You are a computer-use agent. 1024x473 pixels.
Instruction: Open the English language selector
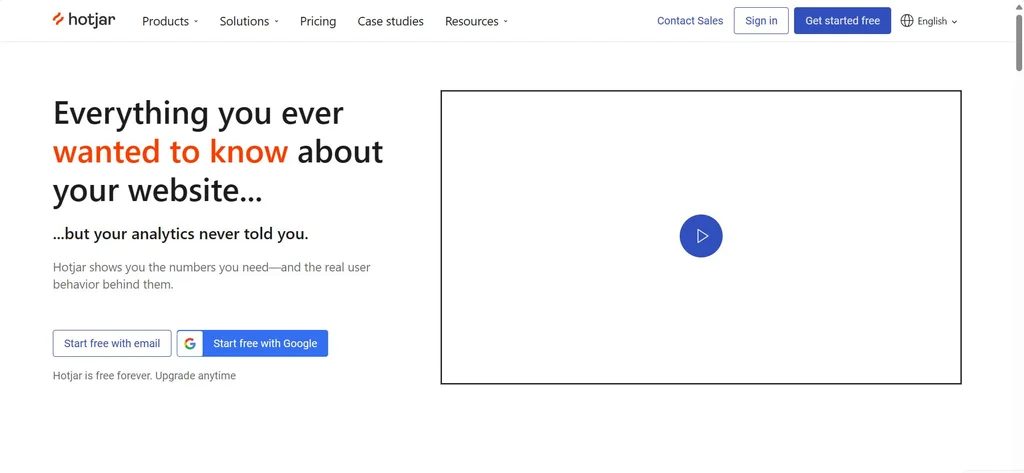coord(929,21)
